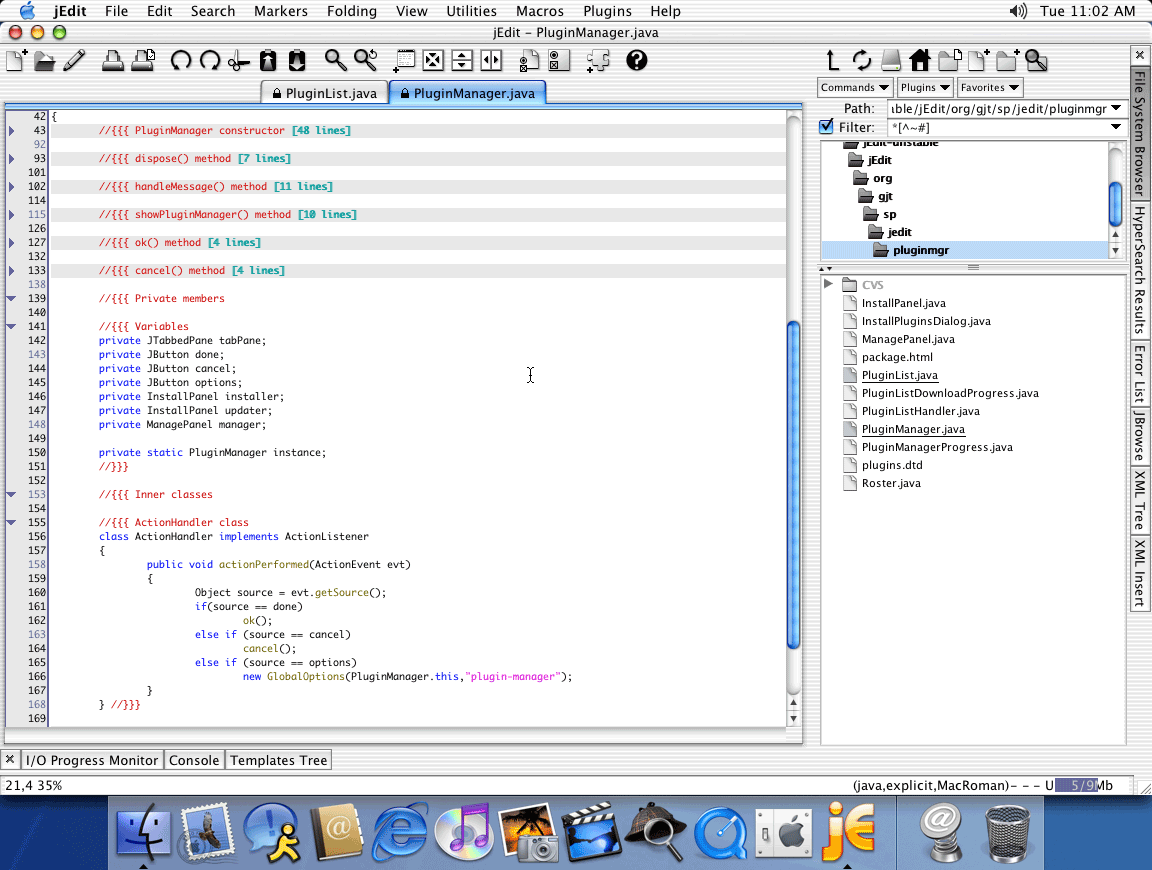
Task: Click the Console button
Action: click(x=194, y=760)
